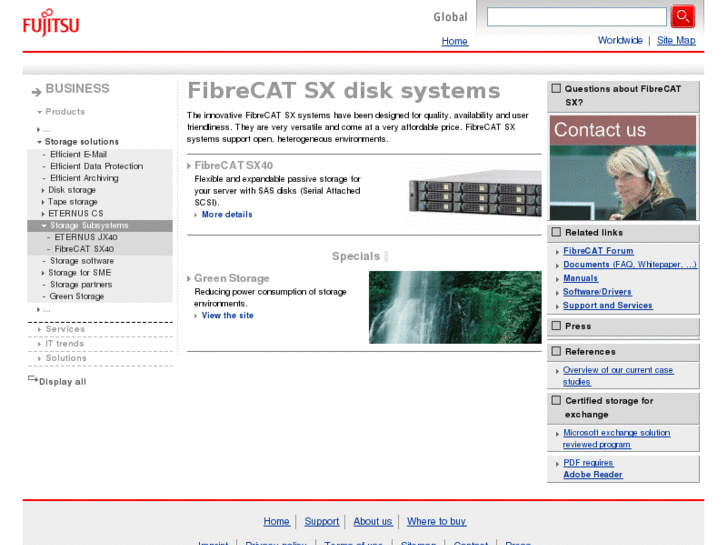
Task: Click the BUSINESS heading in sidebar
Action: [77, 89]
